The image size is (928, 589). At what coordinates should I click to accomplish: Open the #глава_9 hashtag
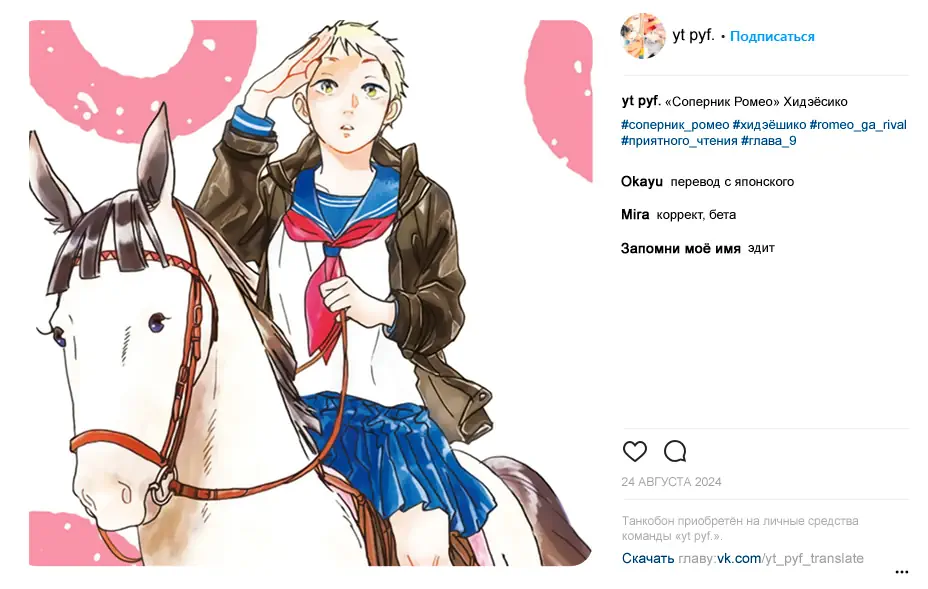[x=768, y=141]
